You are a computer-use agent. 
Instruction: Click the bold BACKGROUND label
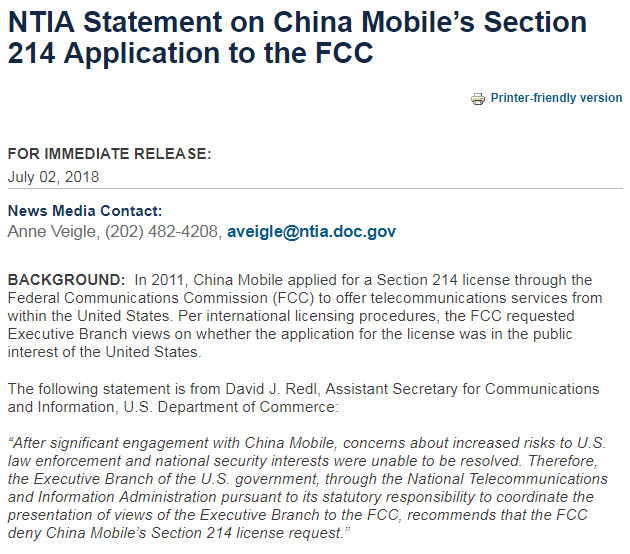click(x=66, y=280)
